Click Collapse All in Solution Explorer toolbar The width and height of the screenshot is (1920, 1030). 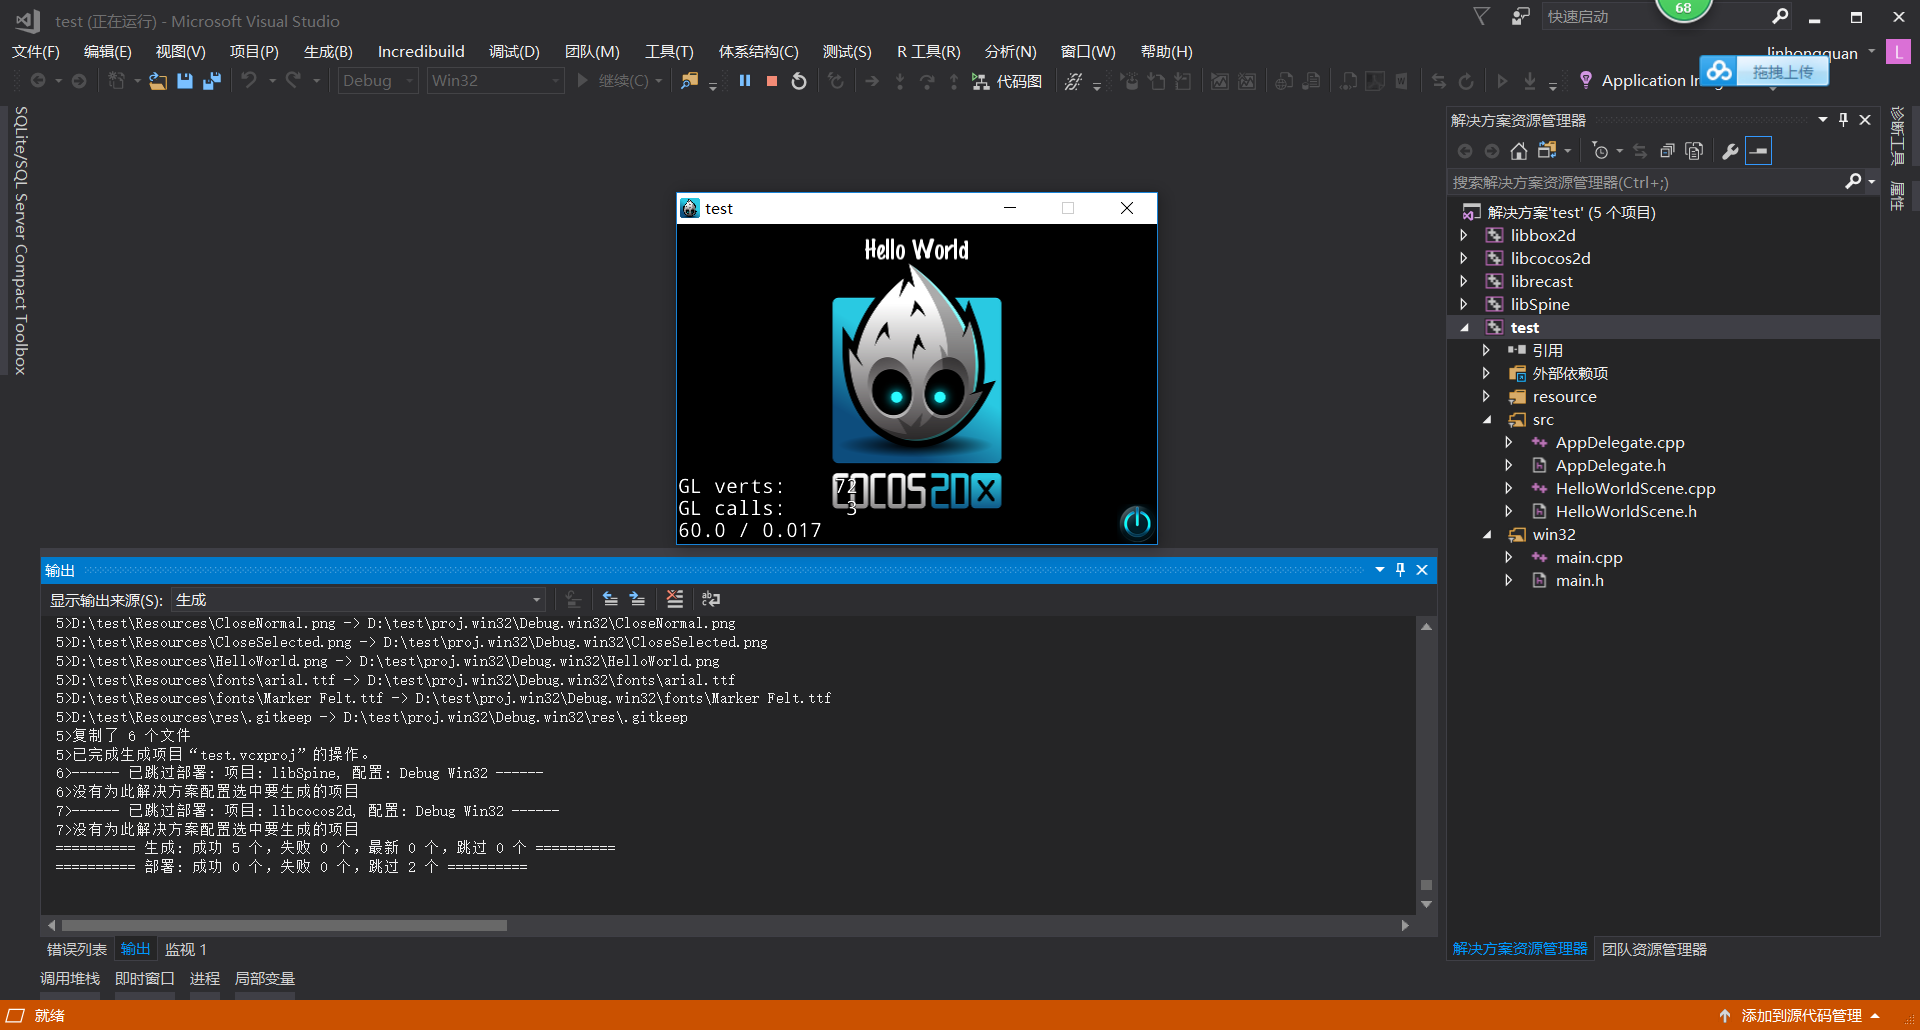pyautogui.click(x=1667, y=151)
